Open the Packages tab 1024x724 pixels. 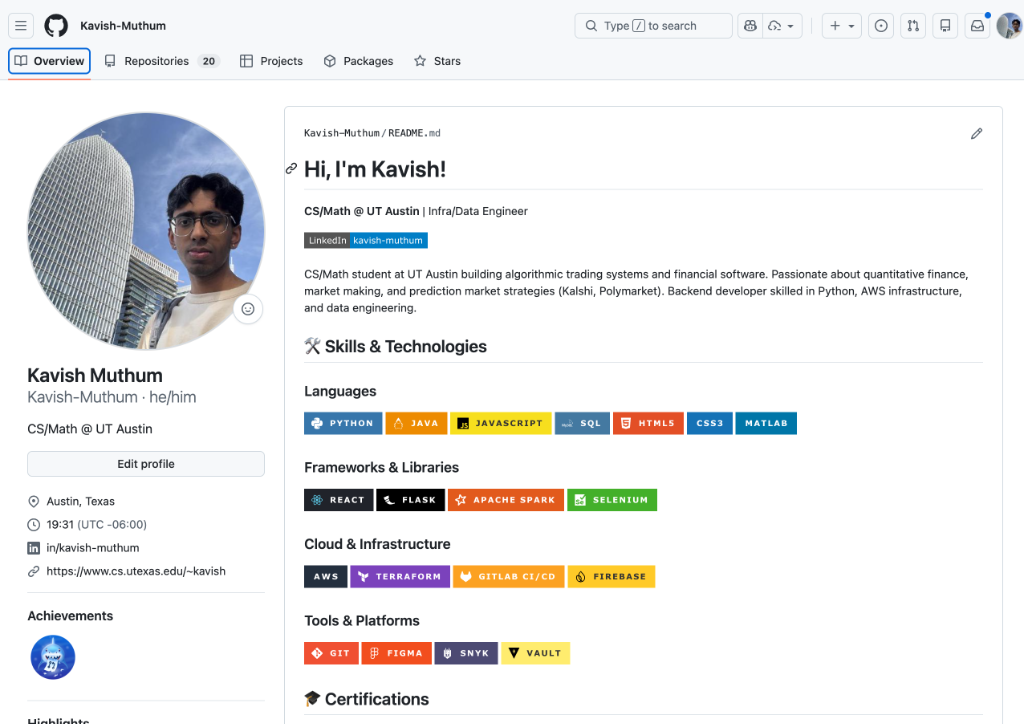pyautogui.click(x=358, y=61)
